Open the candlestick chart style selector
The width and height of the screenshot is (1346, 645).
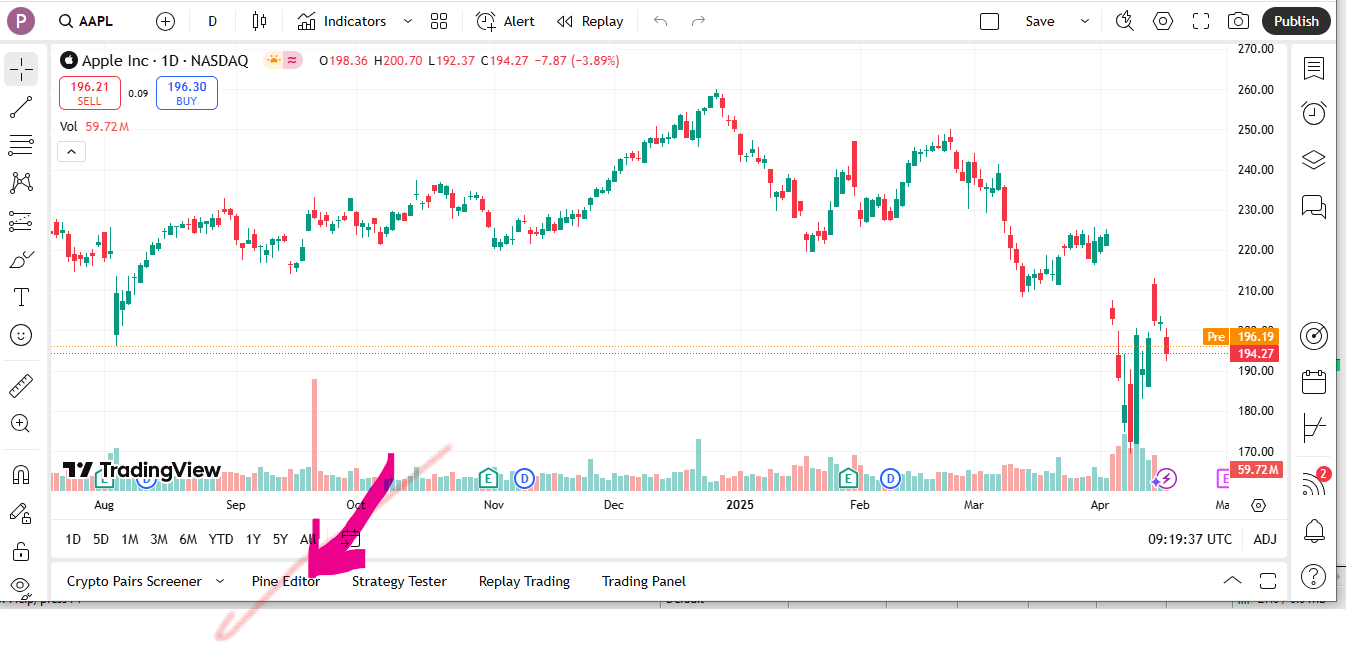click(260, 21)
